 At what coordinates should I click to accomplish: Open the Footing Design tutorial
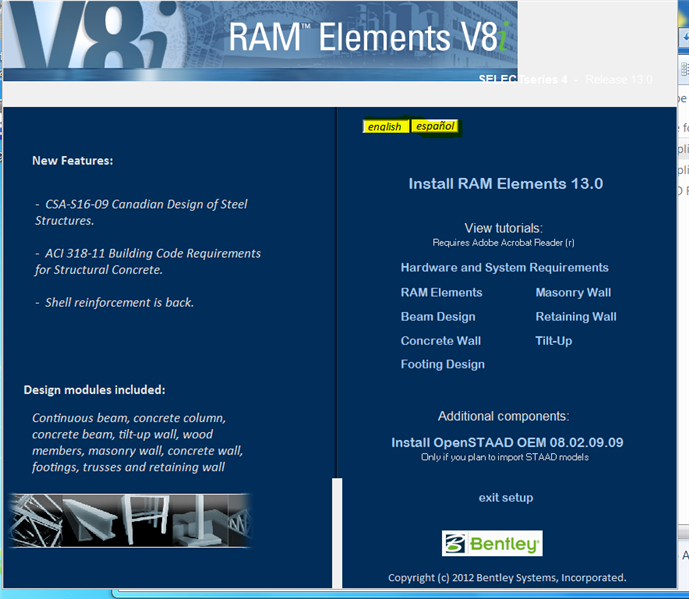pos(442,364)
